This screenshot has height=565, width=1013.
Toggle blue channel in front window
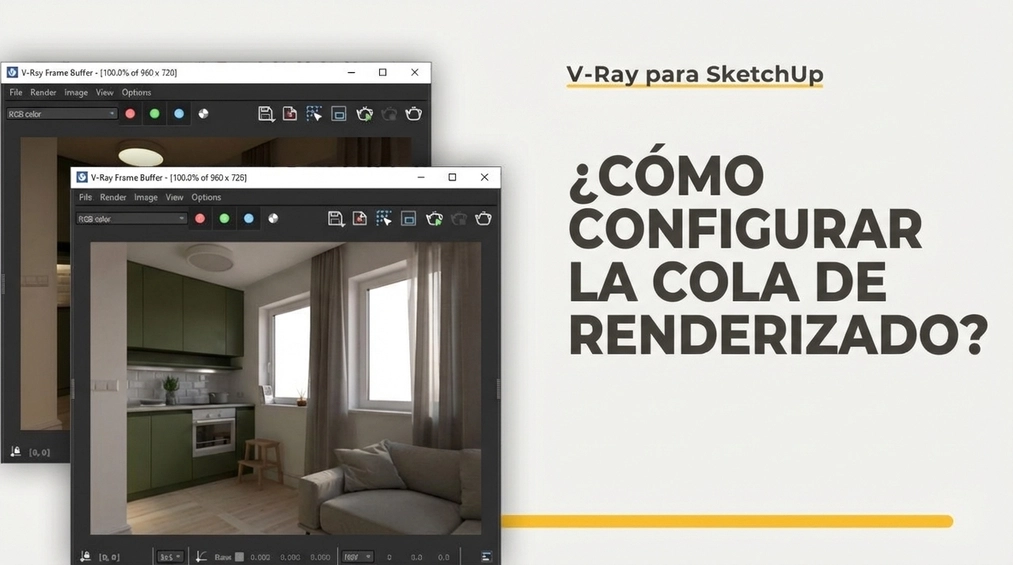pos(249,218)
